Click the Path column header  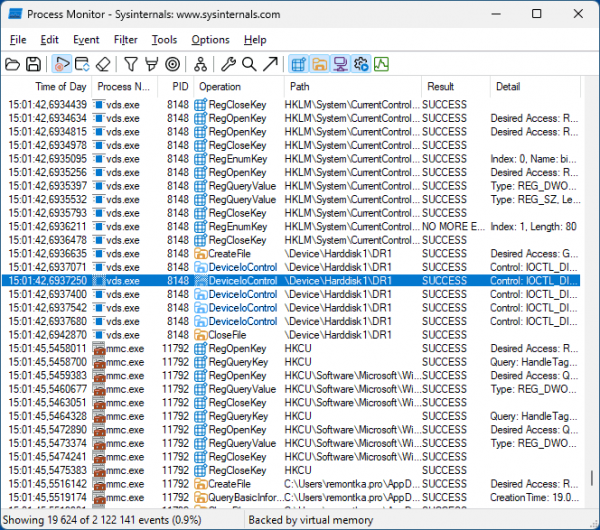coord(352,86)
